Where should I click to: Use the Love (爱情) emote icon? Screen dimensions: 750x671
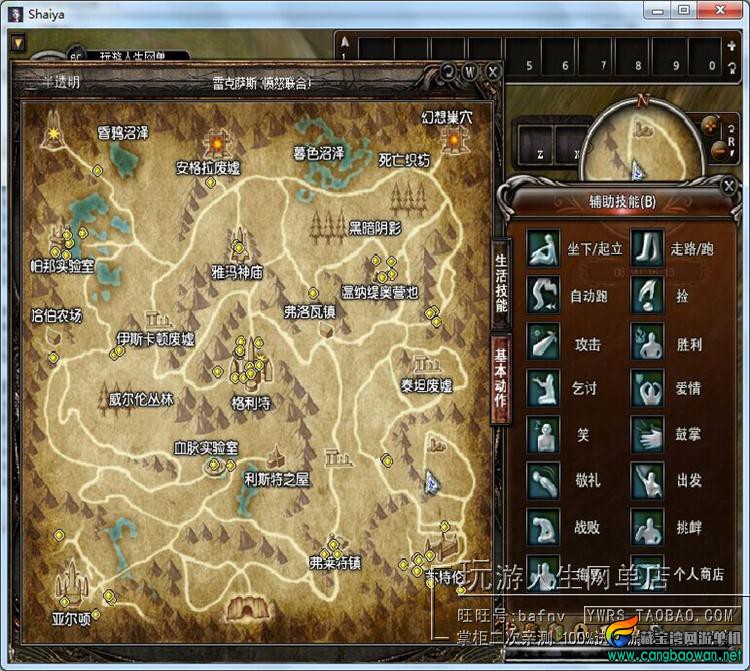[x=647, y=388]
